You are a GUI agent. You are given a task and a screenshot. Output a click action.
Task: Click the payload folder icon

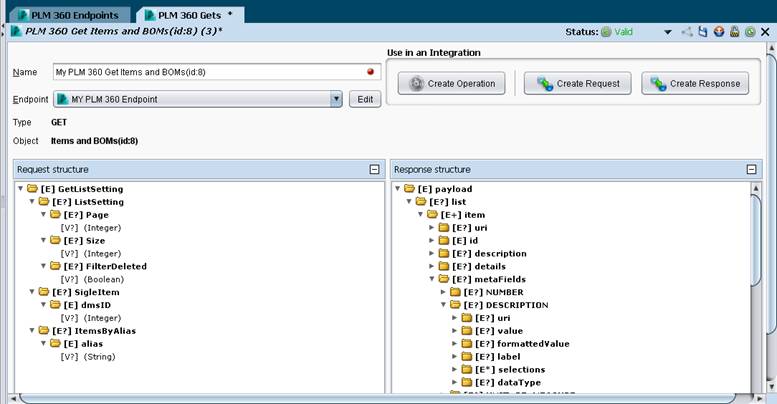click(x=409, y=188)
